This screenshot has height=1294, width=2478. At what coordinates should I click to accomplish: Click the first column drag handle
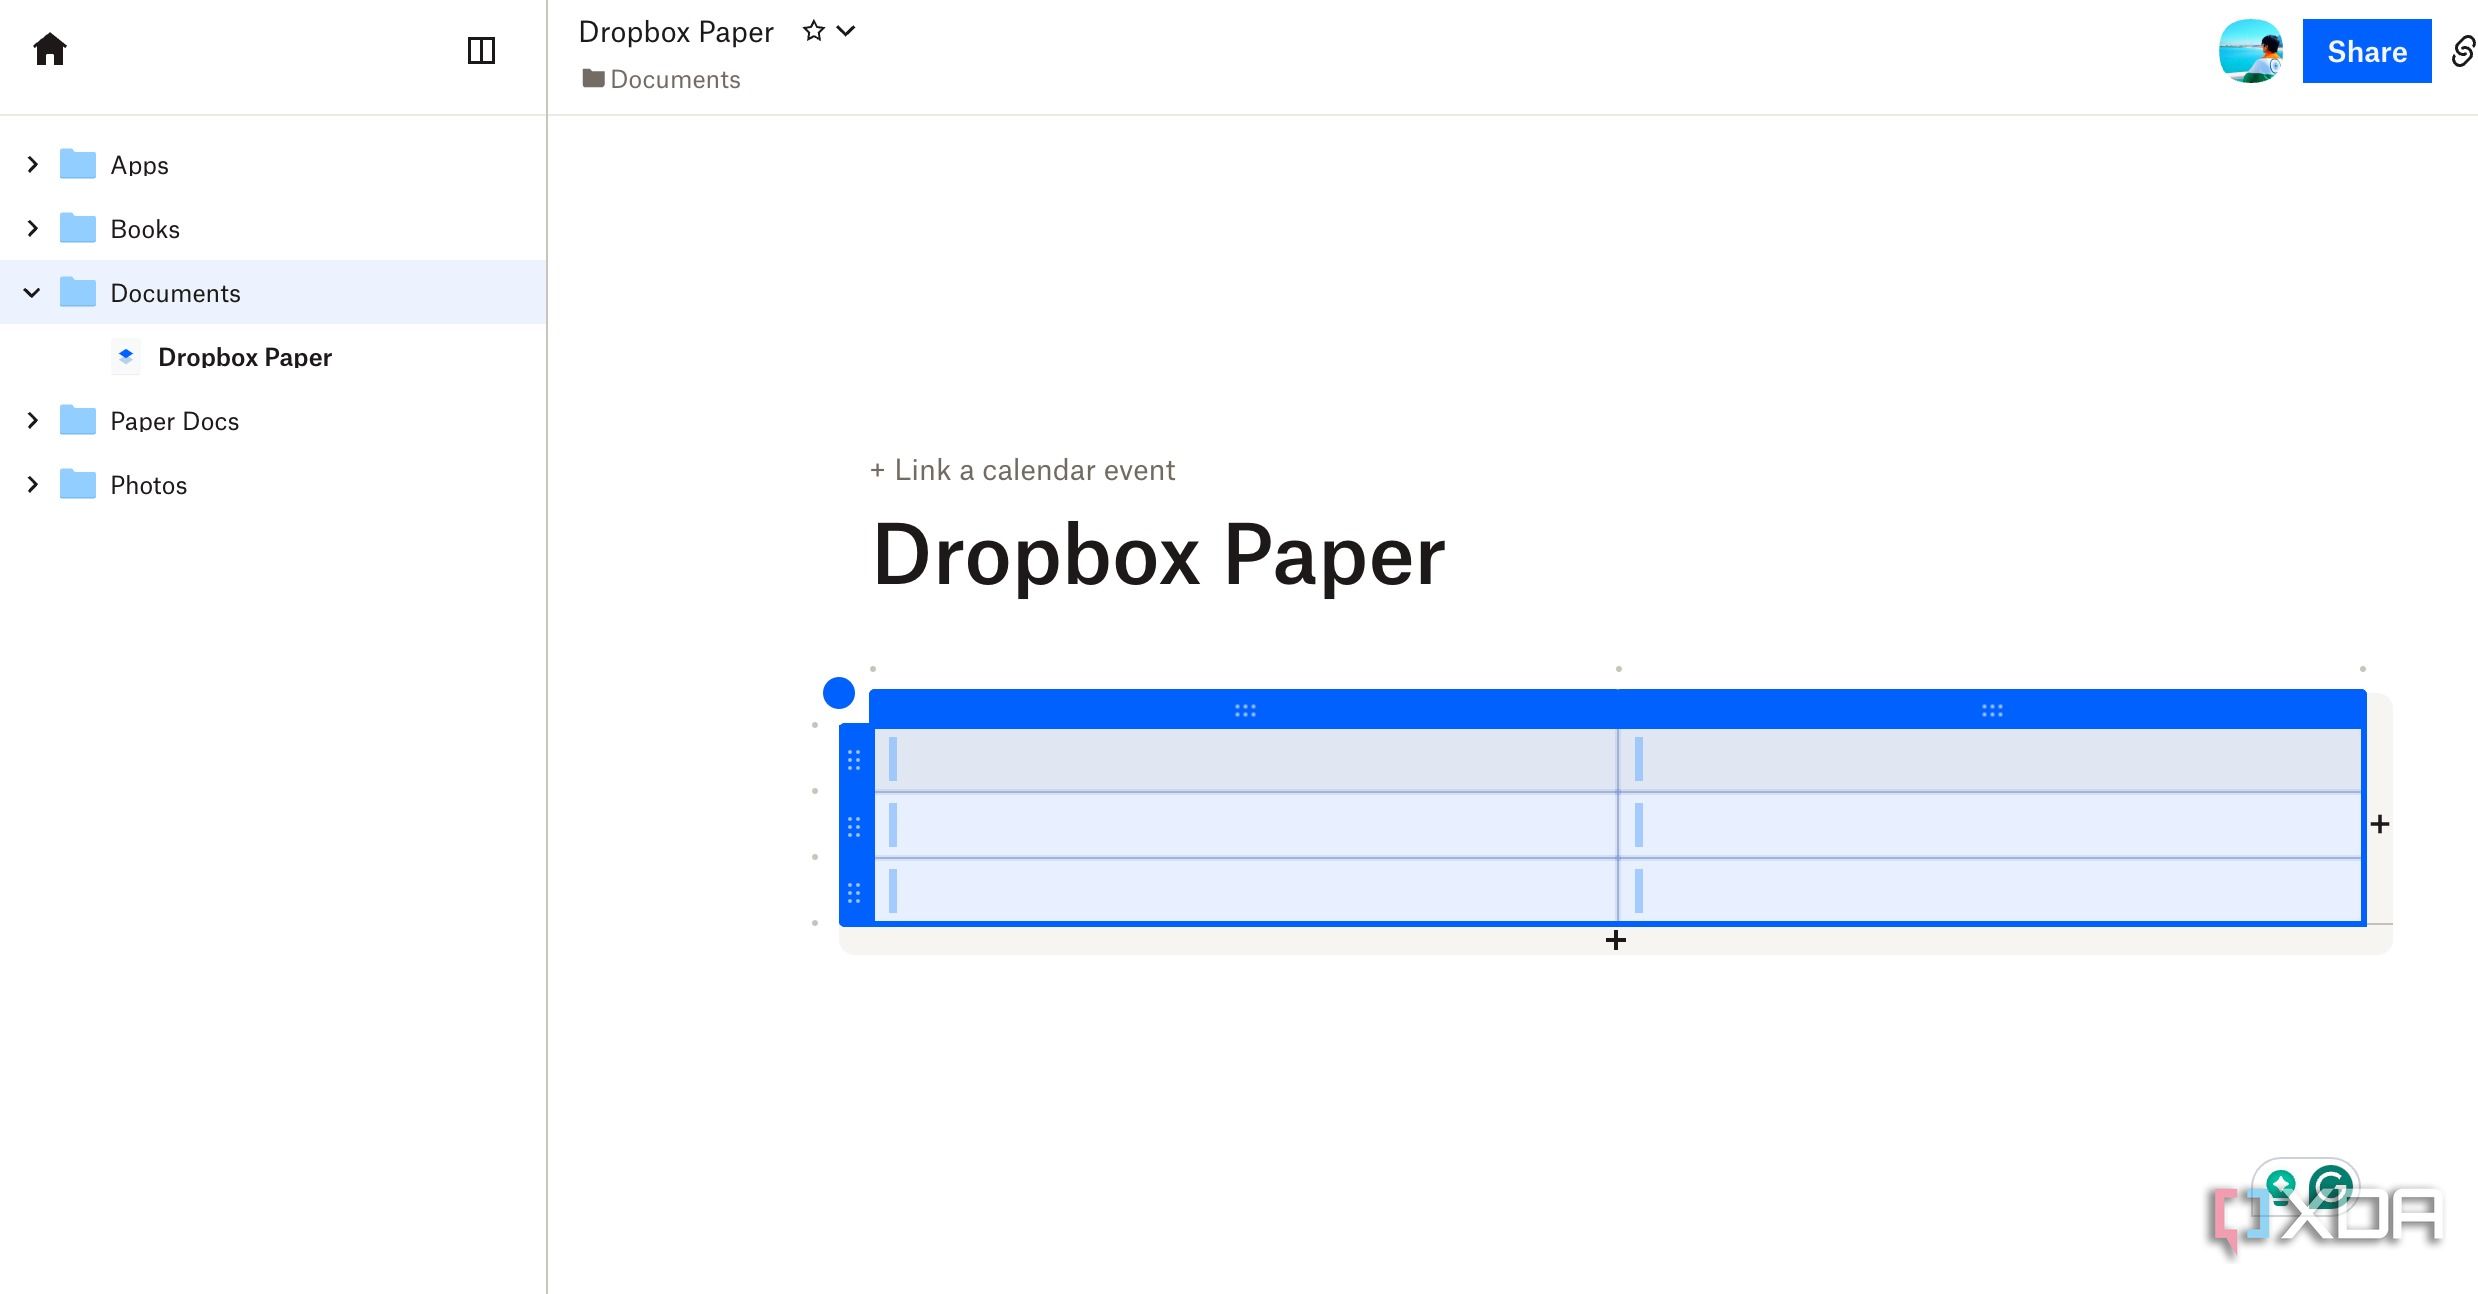click(x=1244, y=710)
